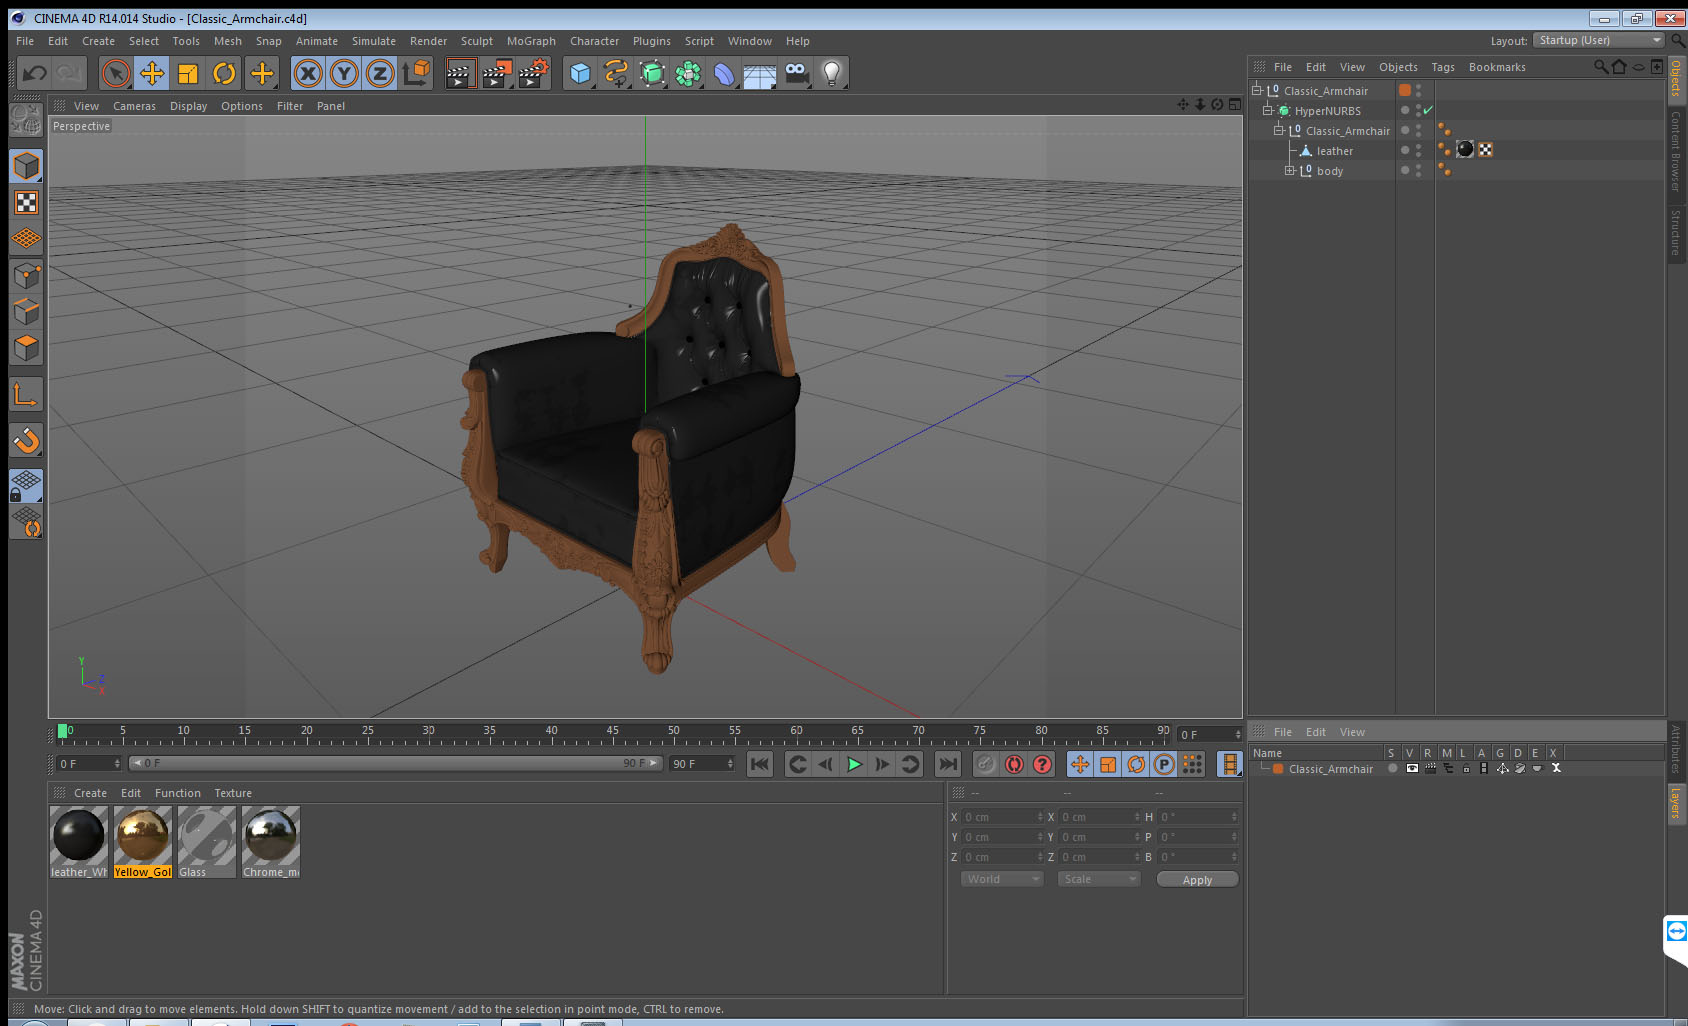Open the Array modeling objects icon
This screenshot has width=1688, height=1026.
(x=688, y=73)
